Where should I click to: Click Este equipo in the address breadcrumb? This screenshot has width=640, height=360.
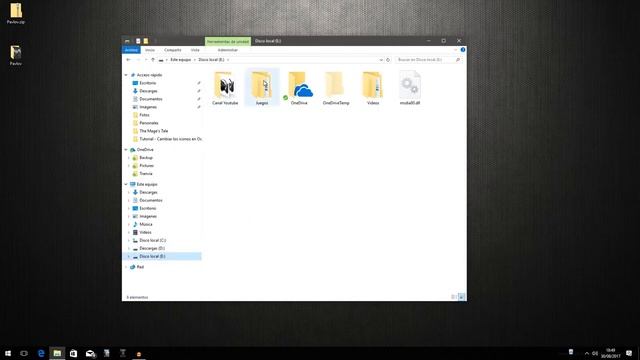180,60
